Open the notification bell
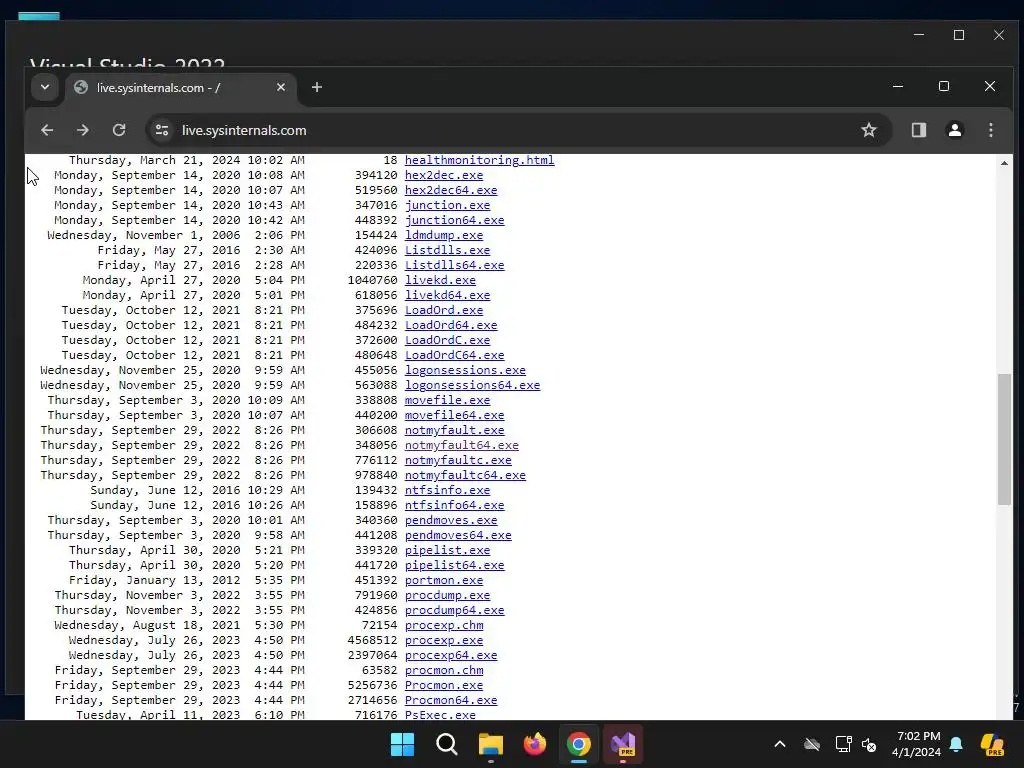Screen dimensions: 1024x768 (x=956, y=744)
